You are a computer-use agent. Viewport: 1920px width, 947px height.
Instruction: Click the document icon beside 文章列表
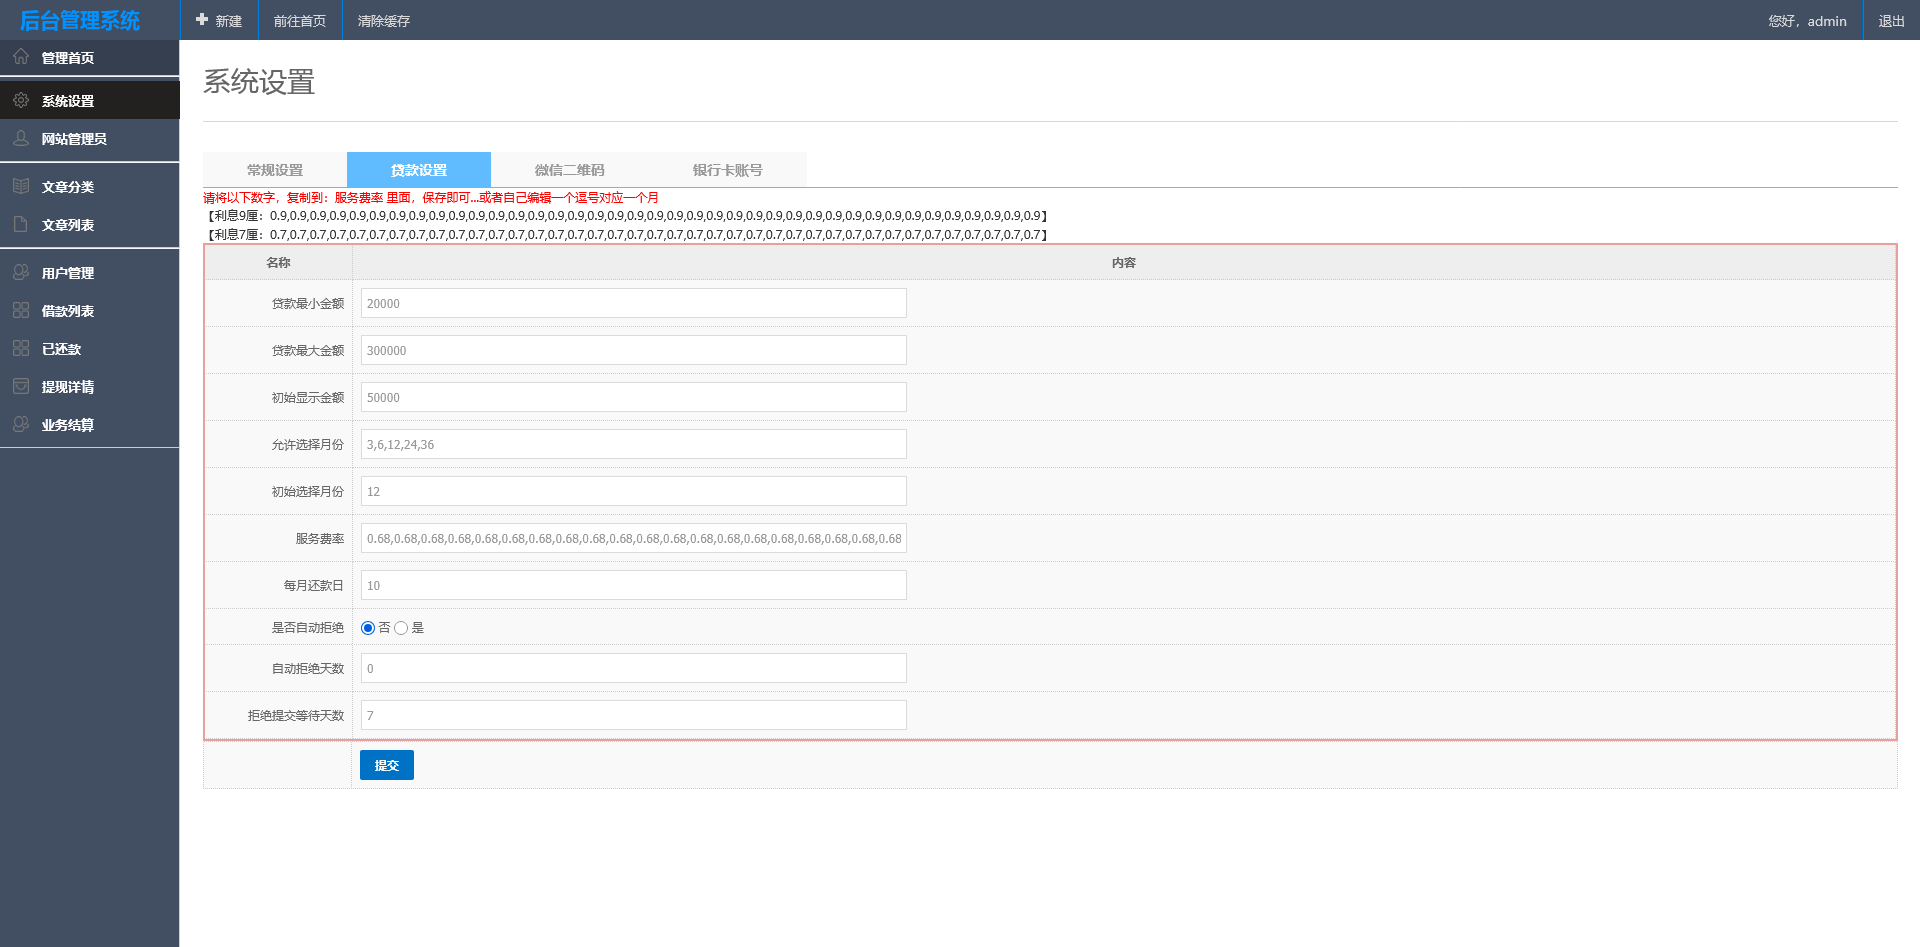[21, 224]
